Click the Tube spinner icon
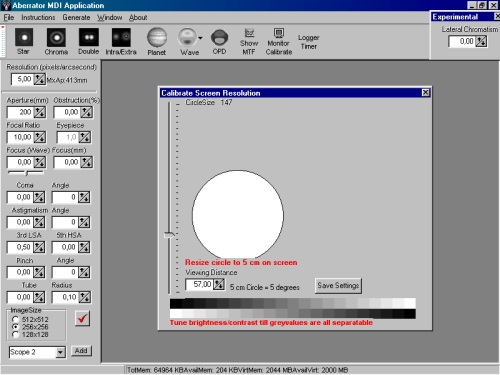 pyautogui.click(x=39, y=297)
